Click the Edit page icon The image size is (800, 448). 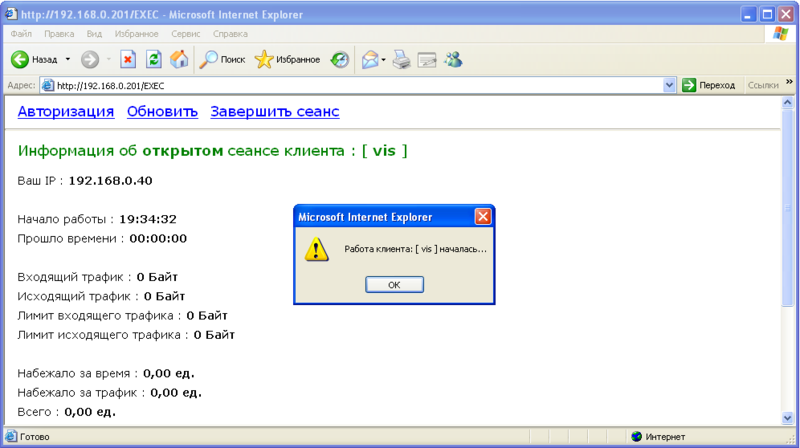[427, 60]
